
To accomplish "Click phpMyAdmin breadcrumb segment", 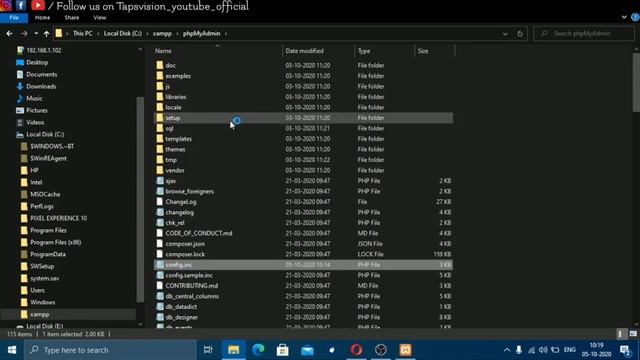I will [x=201, y=33].
